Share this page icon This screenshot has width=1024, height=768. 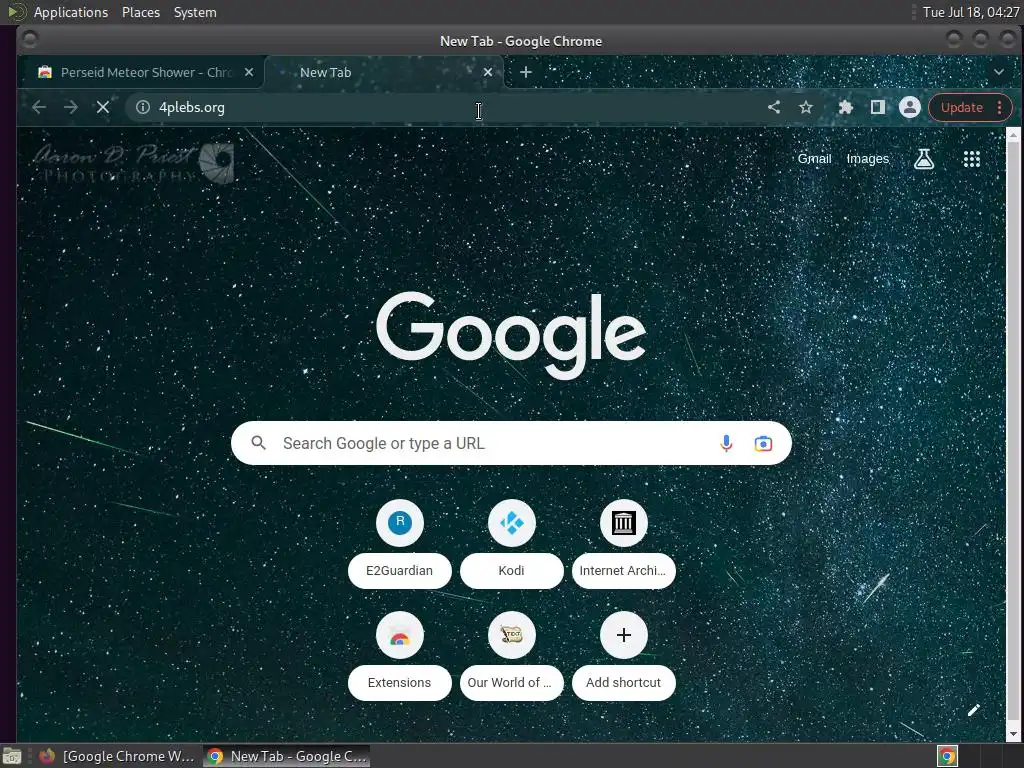tap(774, 107)
